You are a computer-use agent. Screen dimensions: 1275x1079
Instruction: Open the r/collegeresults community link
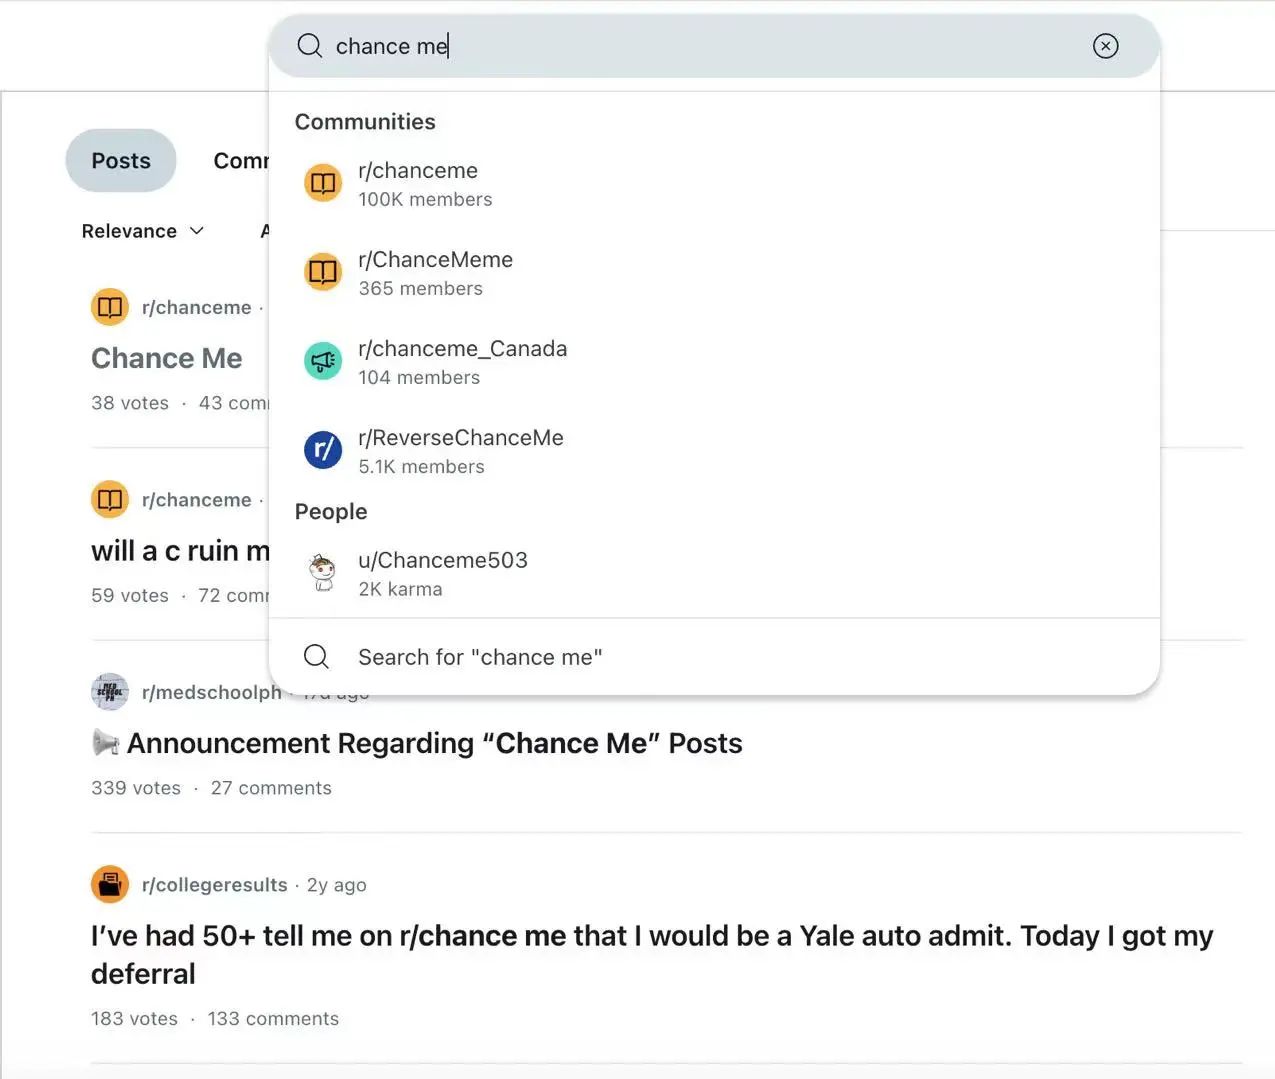click(x=215, y=885)
